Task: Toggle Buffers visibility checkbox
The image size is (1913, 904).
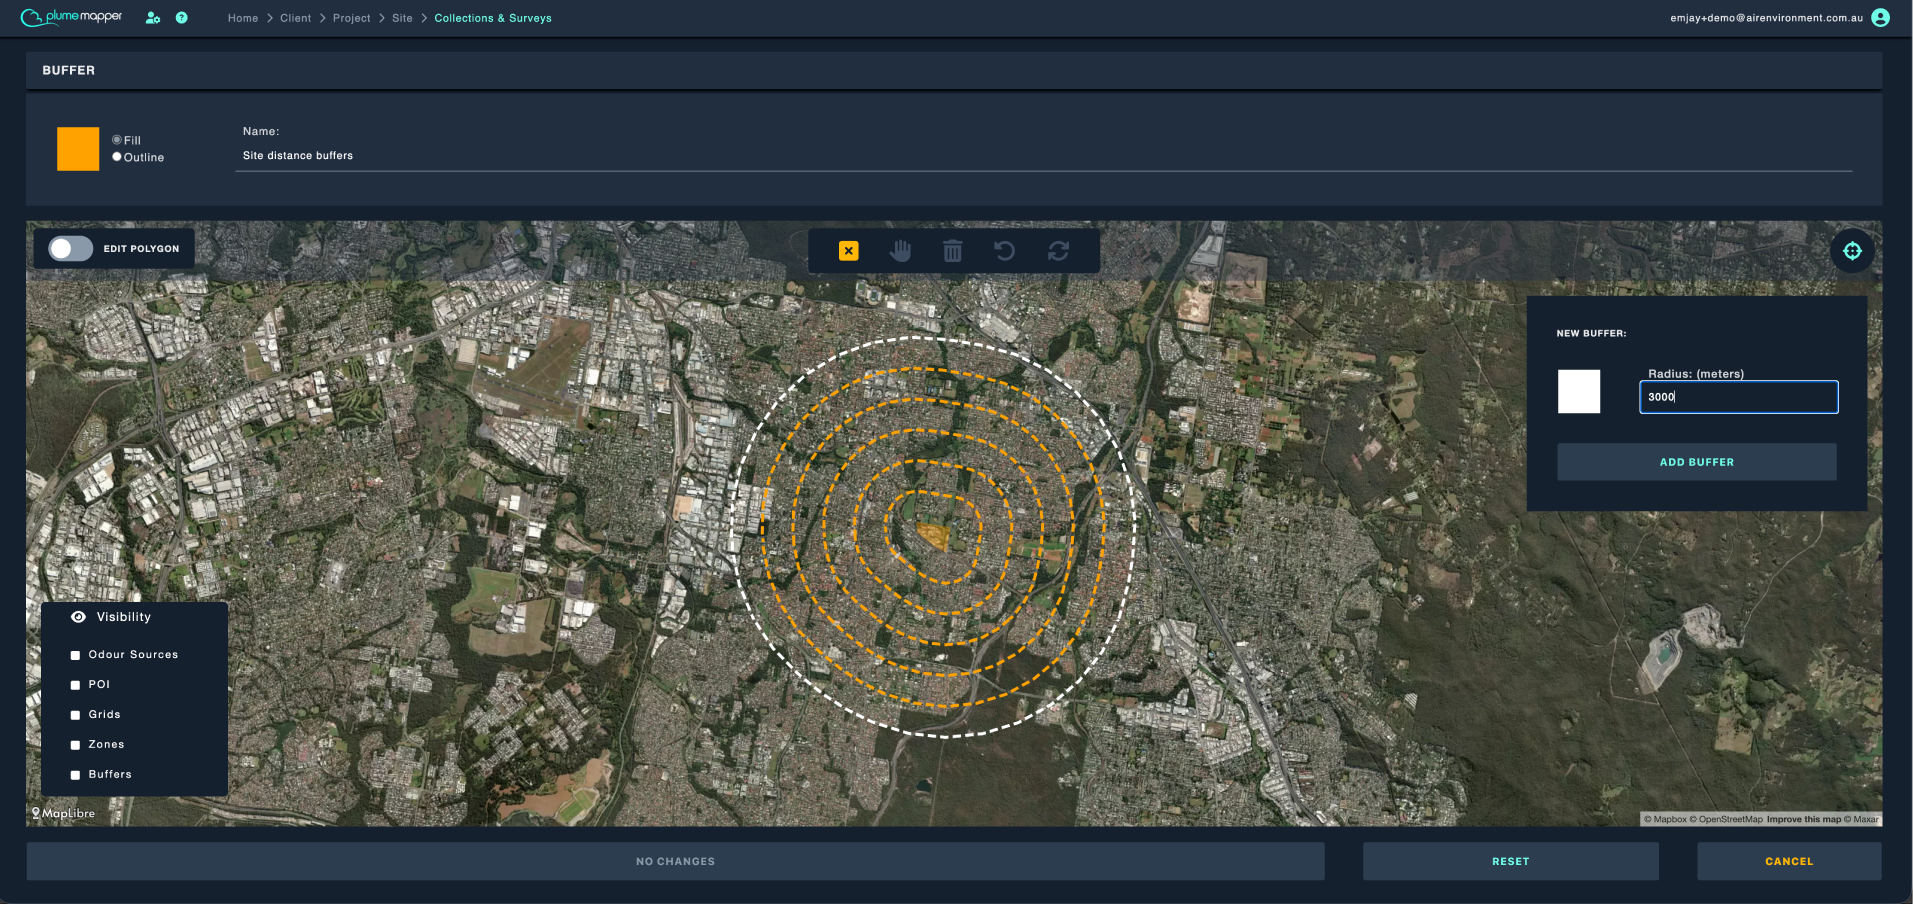Action: [75, 775]
